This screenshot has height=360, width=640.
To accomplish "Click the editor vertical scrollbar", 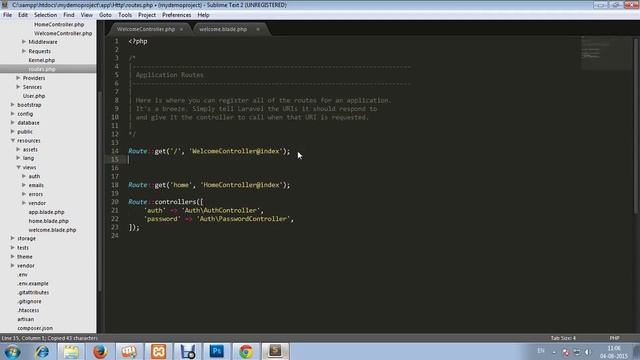I will 636,126.
